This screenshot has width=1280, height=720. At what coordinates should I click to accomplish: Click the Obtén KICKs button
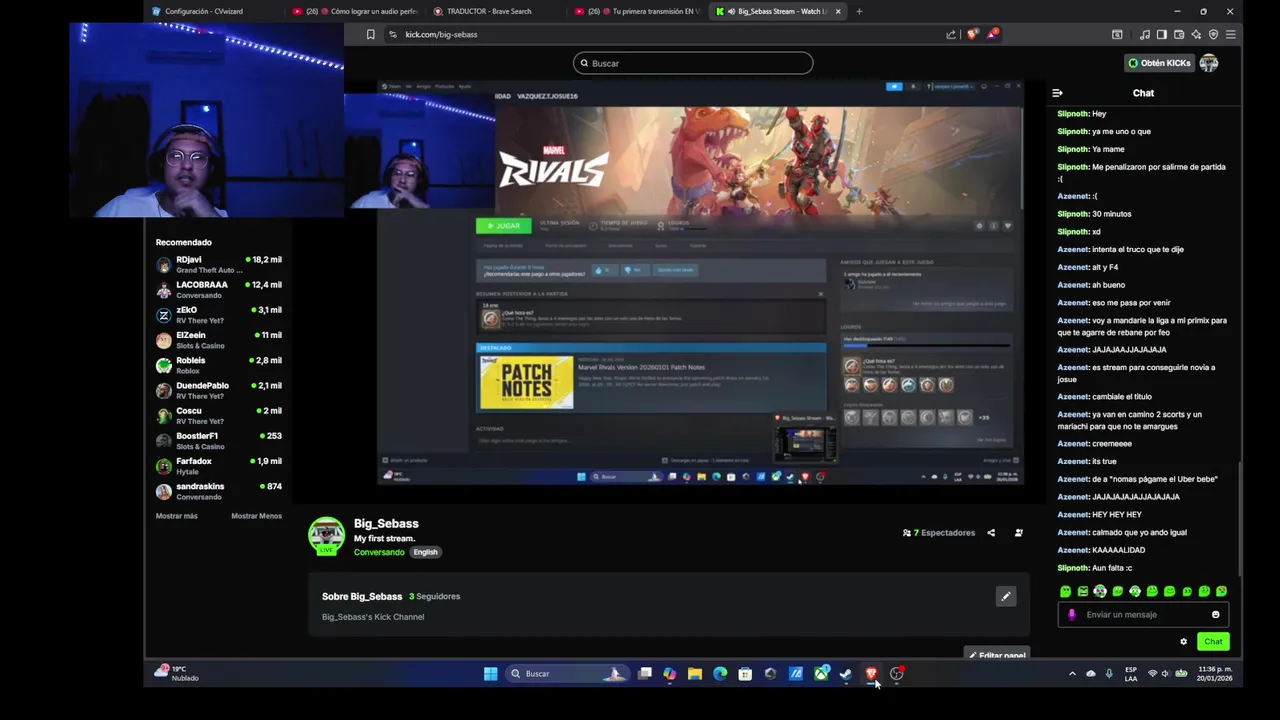pyautogui.click(x=1159, y=63)
